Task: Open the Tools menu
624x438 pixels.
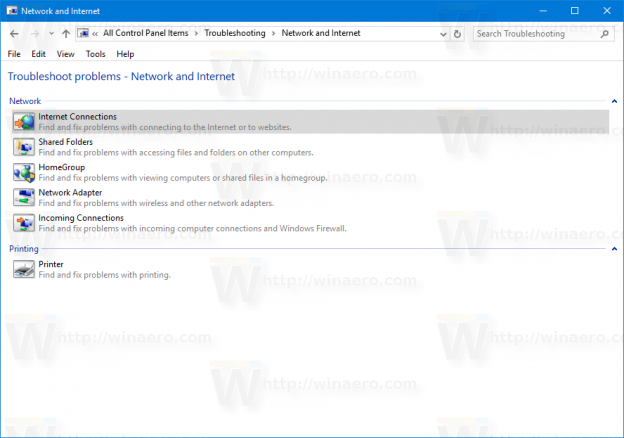Action: tap(95, 54)
